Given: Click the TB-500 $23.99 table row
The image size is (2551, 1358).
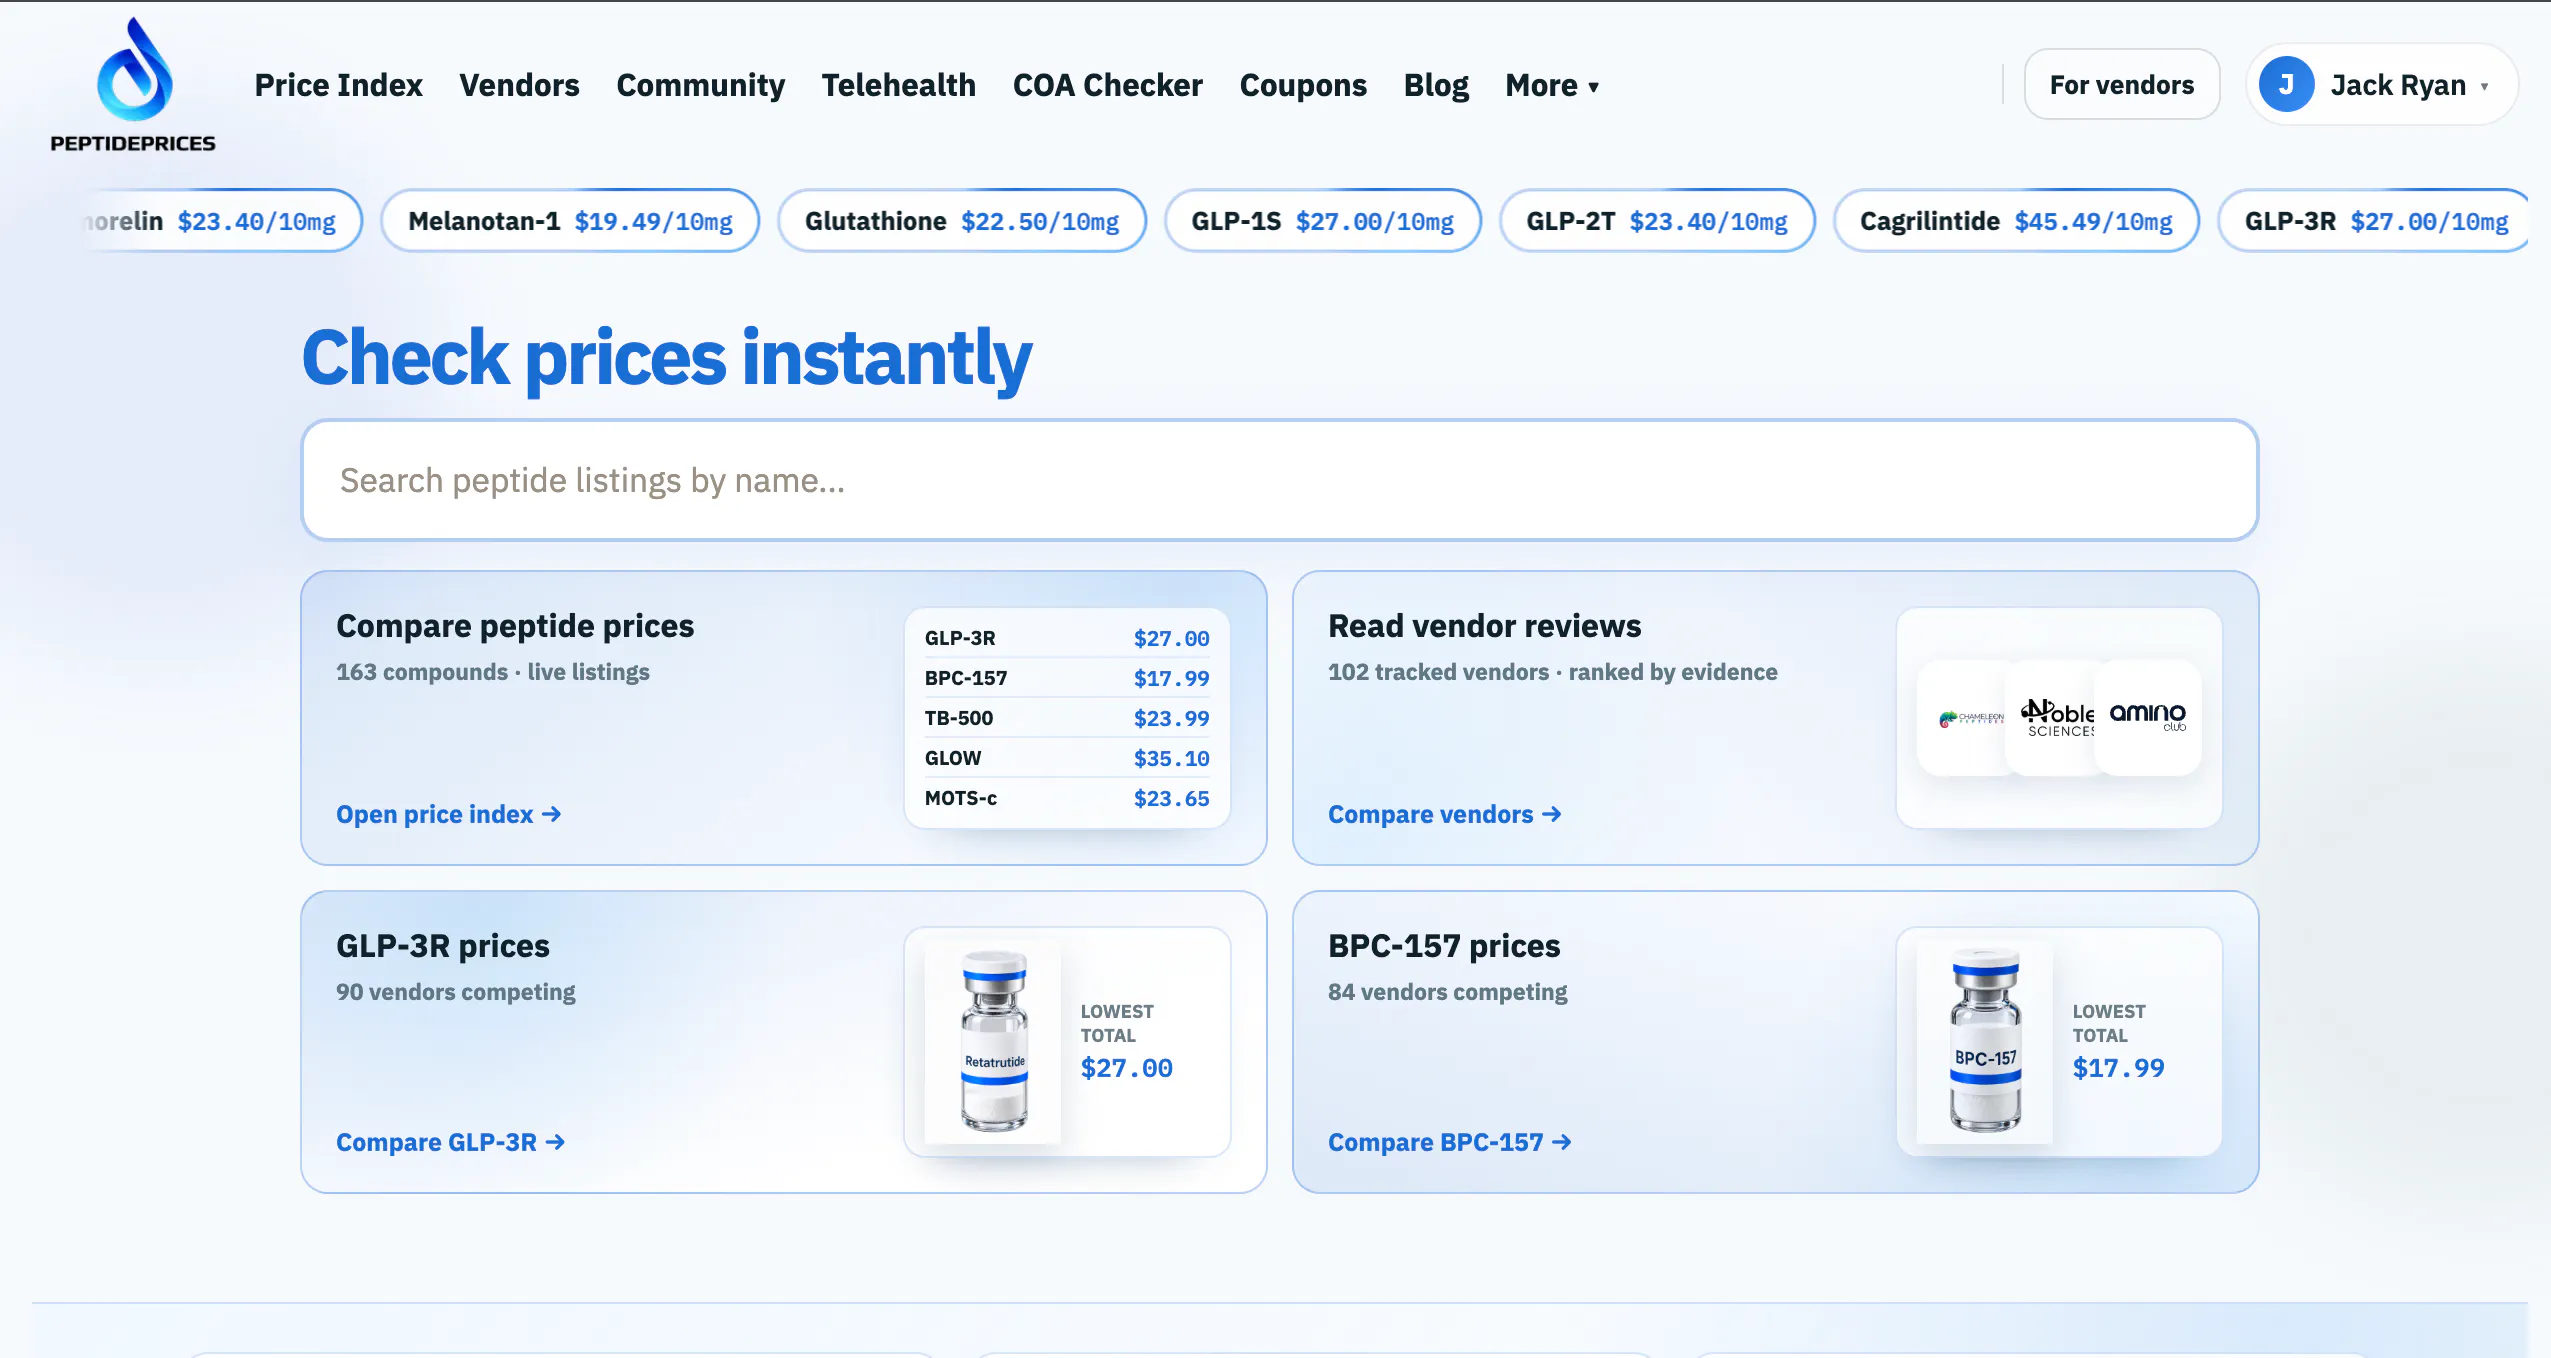Looking at the screenshot, I should point(1066,718).
